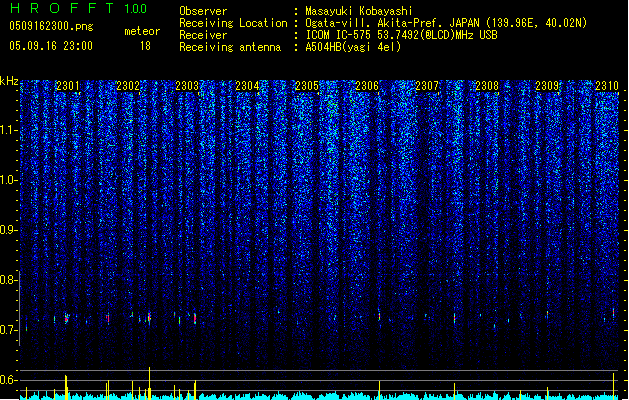Click the 0.9 frequency axis label
629x400 pixels.
tap(7, 230)
